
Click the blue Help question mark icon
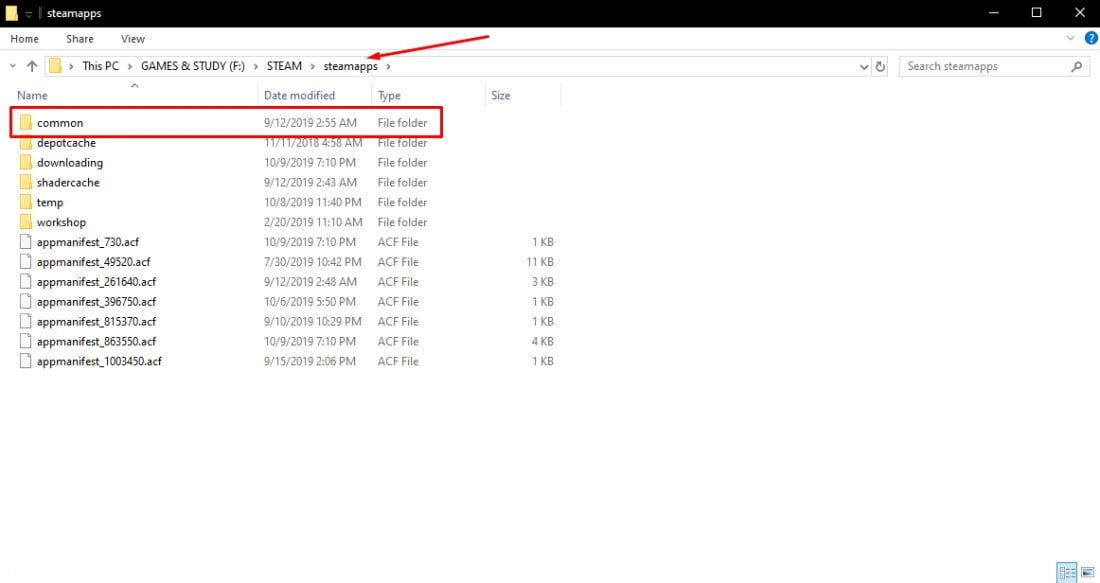coord(1091,39)
